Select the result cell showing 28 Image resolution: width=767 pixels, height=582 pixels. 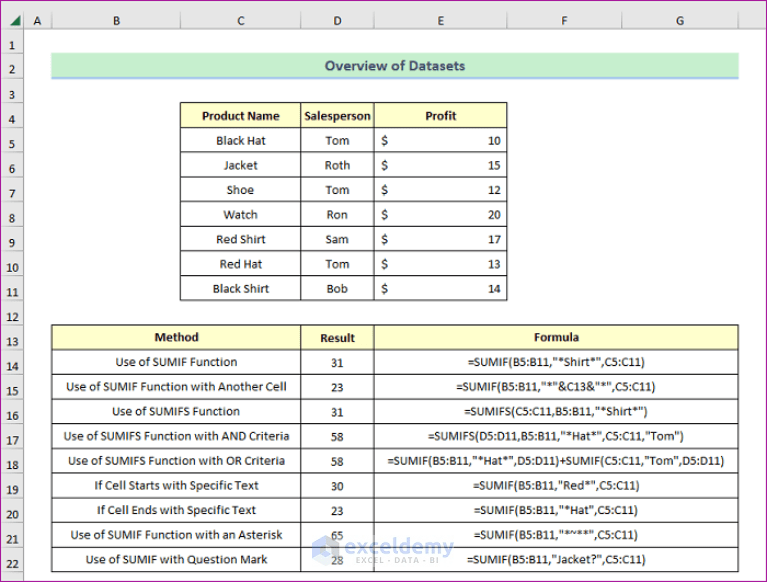[338, 560]
